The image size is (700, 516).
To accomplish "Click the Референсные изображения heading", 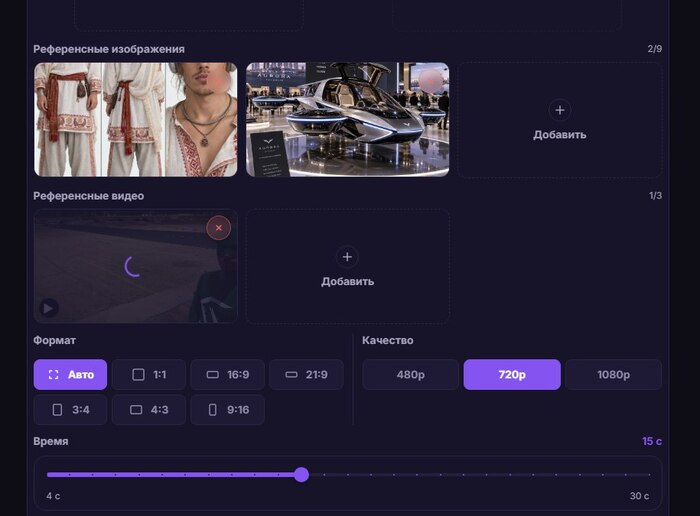I will click(109, 49).
